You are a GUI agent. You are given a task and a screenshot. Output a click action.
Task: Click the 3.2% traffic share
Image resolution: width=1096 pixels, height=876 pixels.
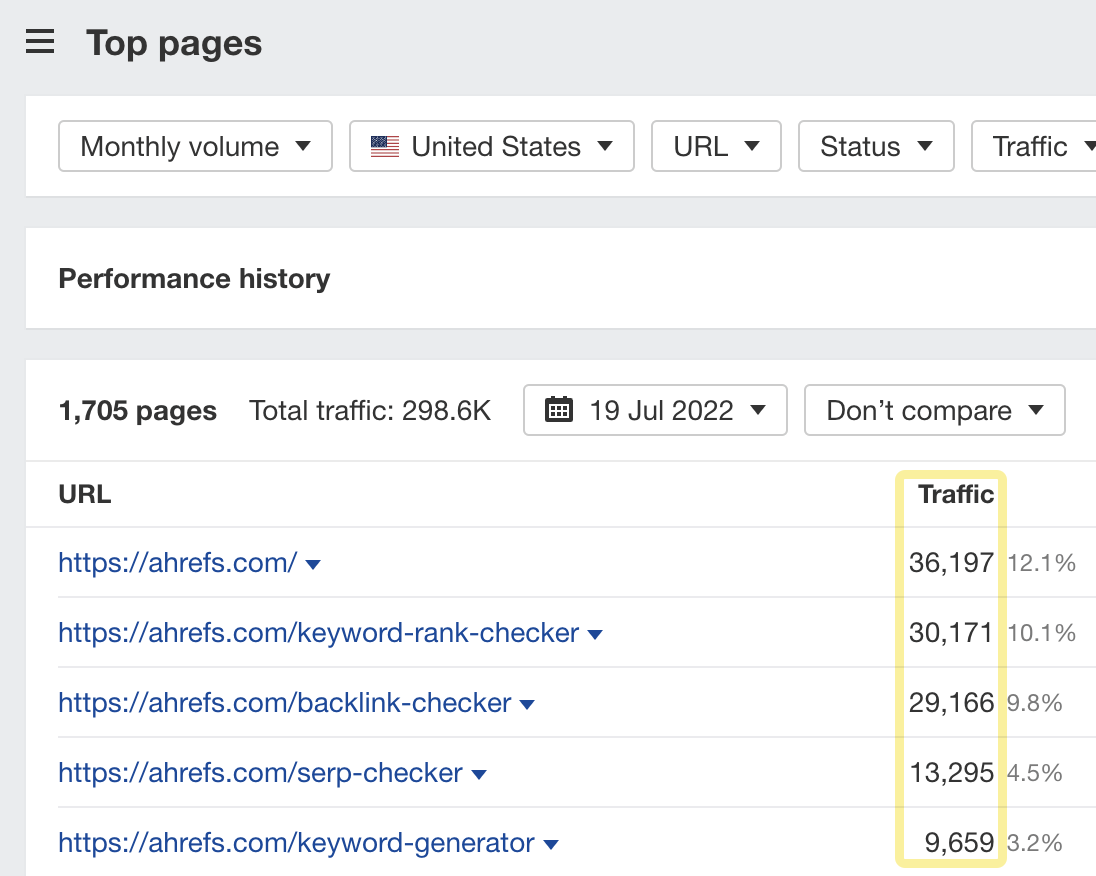click(1034, 842)
